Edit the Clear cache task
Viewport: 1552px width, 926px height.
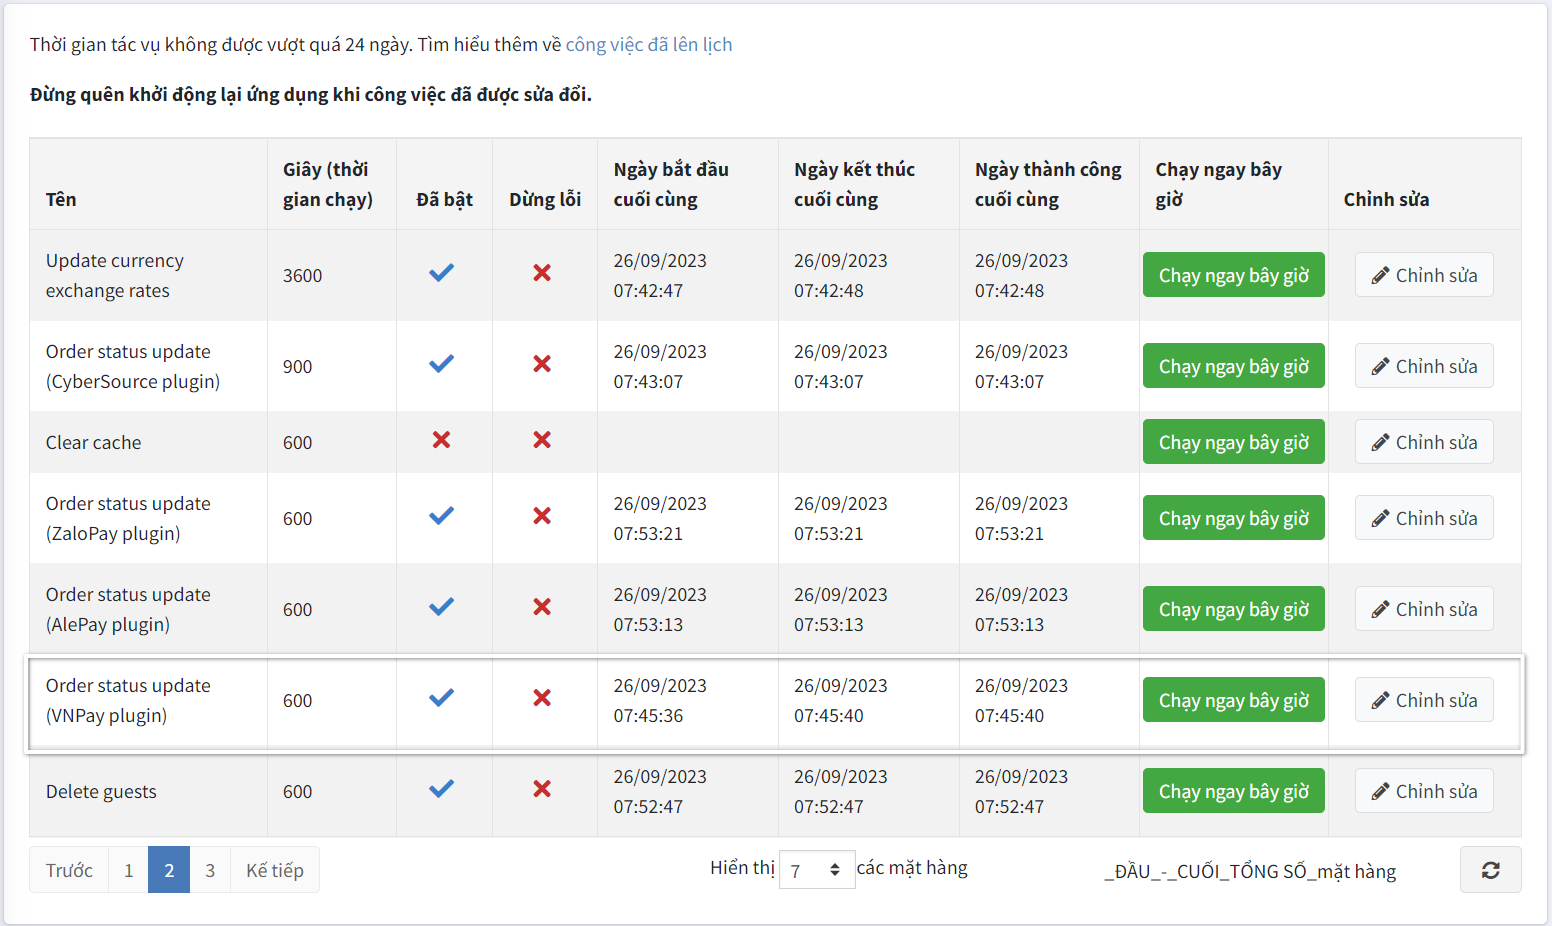[x=1424, y=442]
